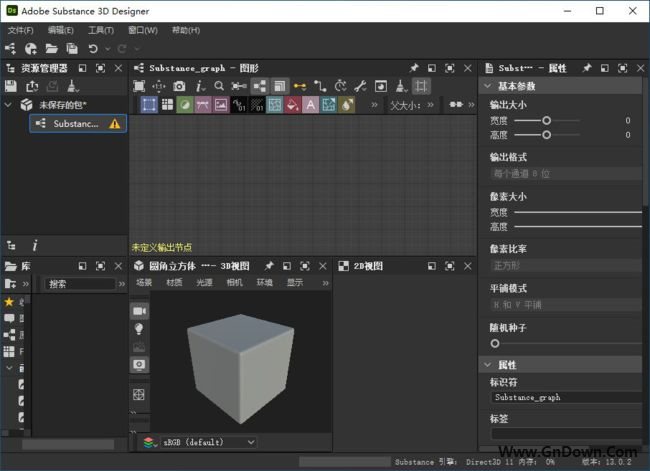Click the connector link style icon
The width and height of the screenshot is (650, 471).
coord(320,86)
